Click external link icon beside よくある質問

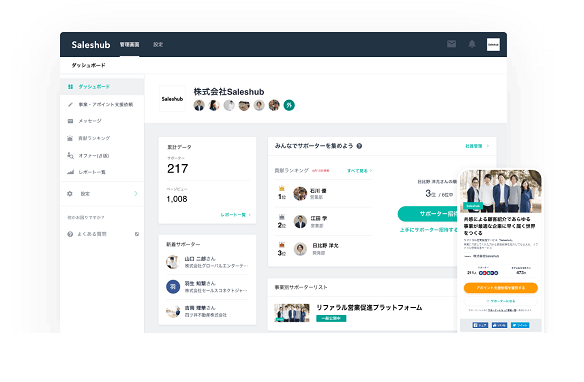pyautogui.click(x=137, y=234)
